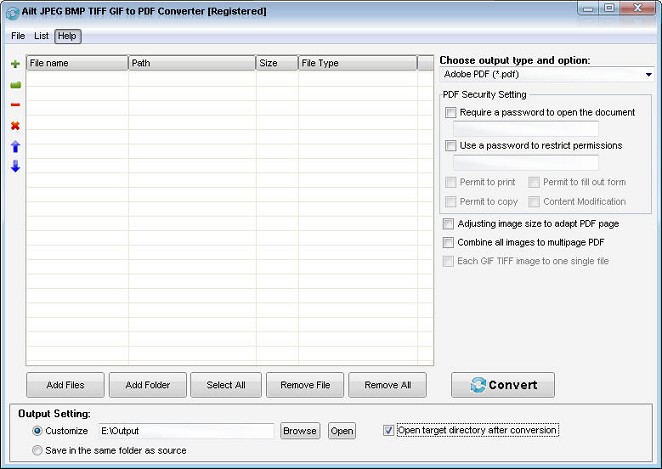Click the Browse button

[x=300, y=431]
